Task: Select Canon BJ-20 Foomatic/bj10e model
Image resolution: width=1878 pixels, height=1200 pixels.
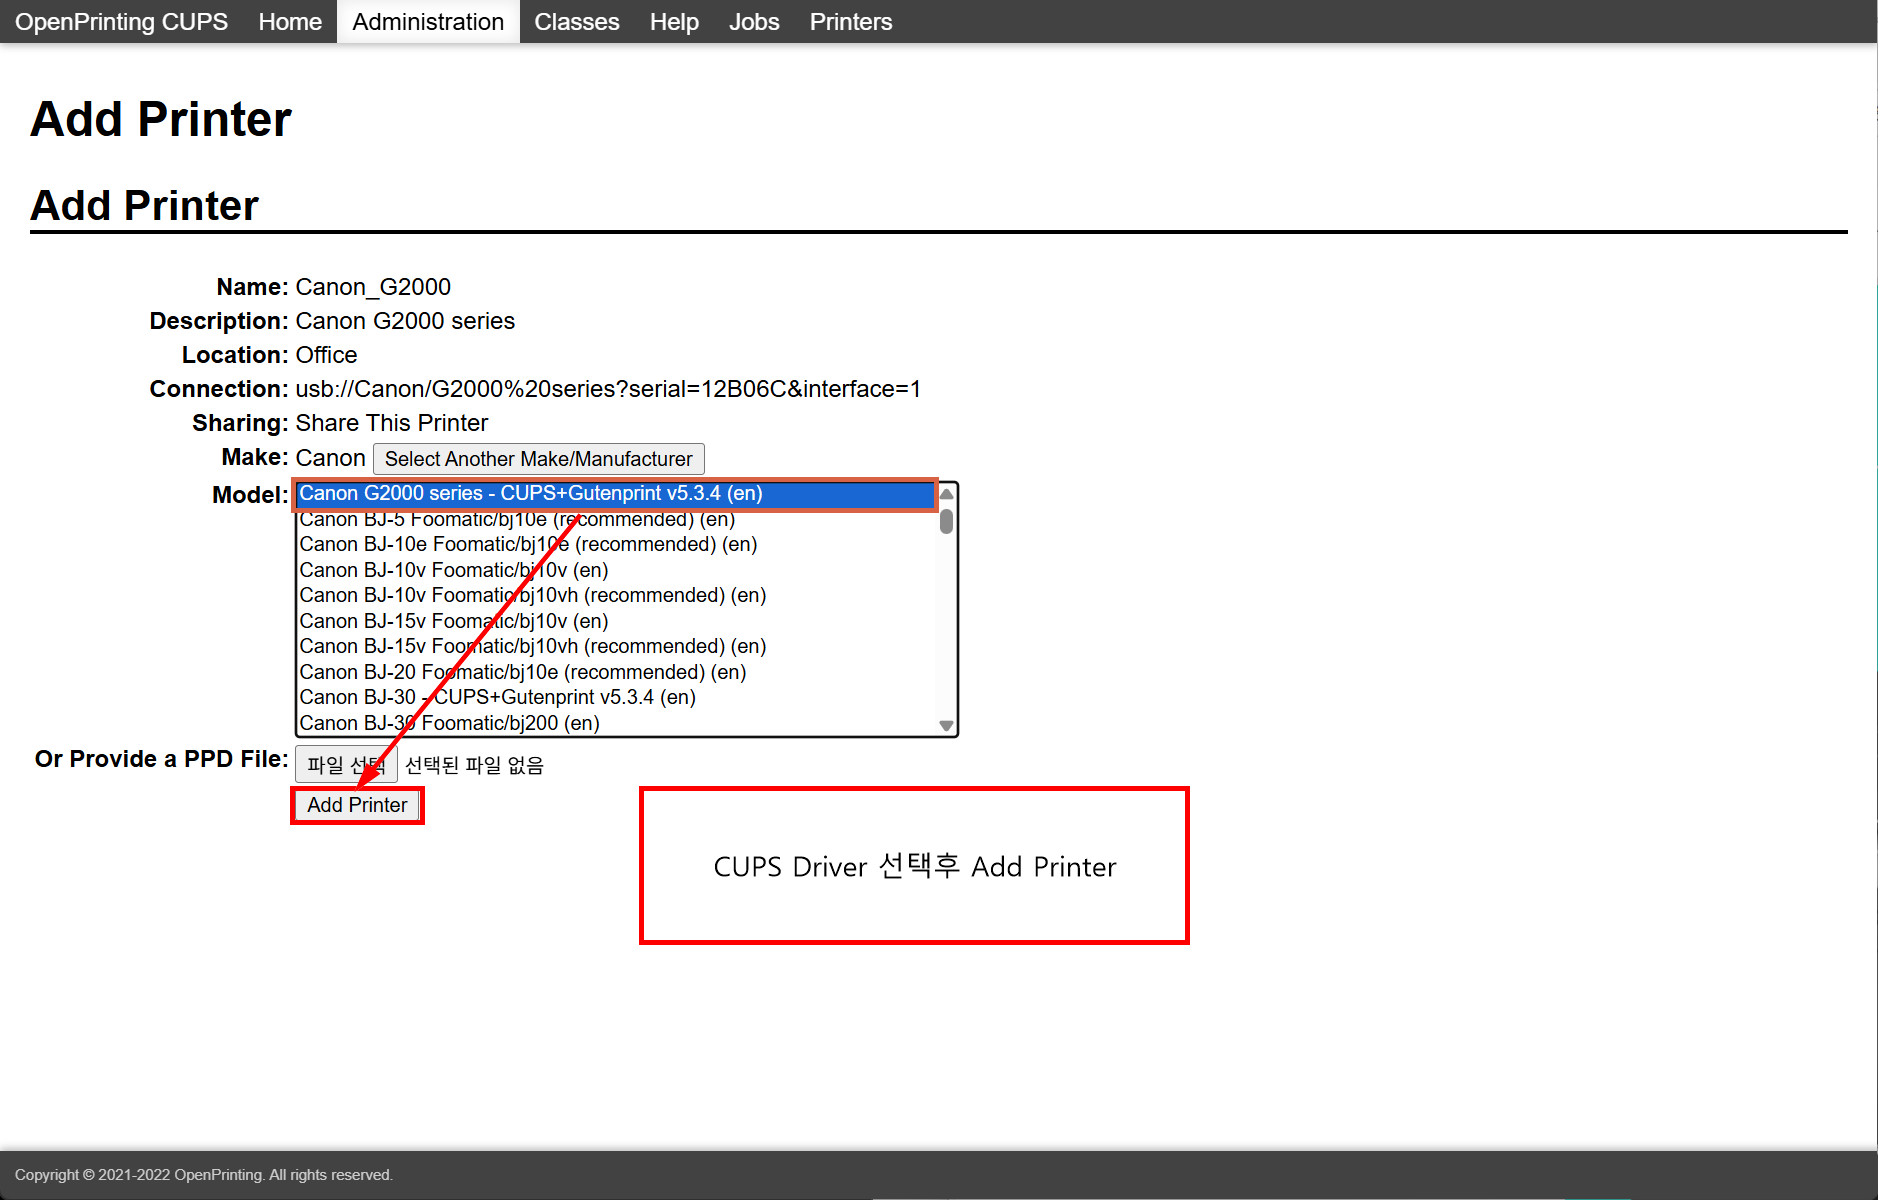Action: coord(615,672)
